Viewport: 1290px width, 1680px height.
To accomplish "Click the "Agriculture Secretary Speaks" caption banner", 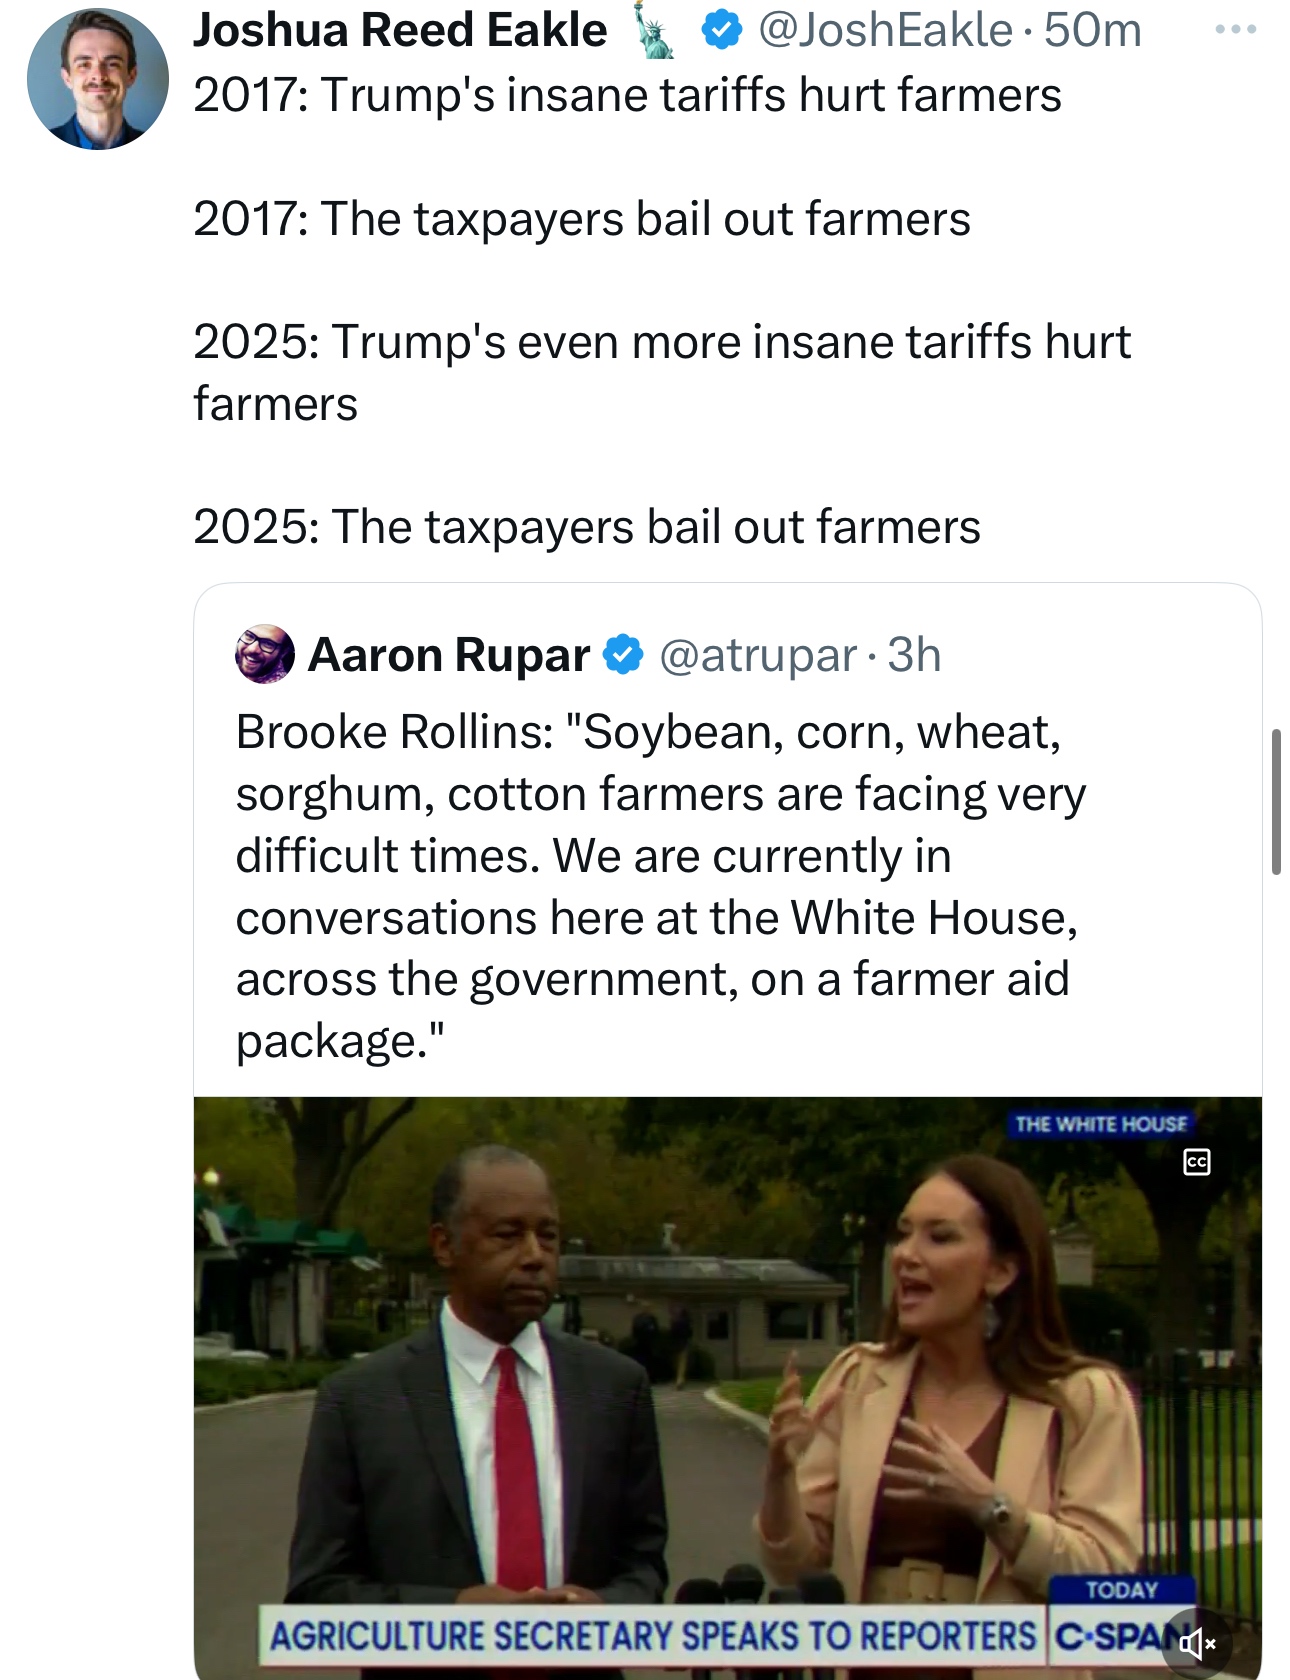I will point(653,1636).
